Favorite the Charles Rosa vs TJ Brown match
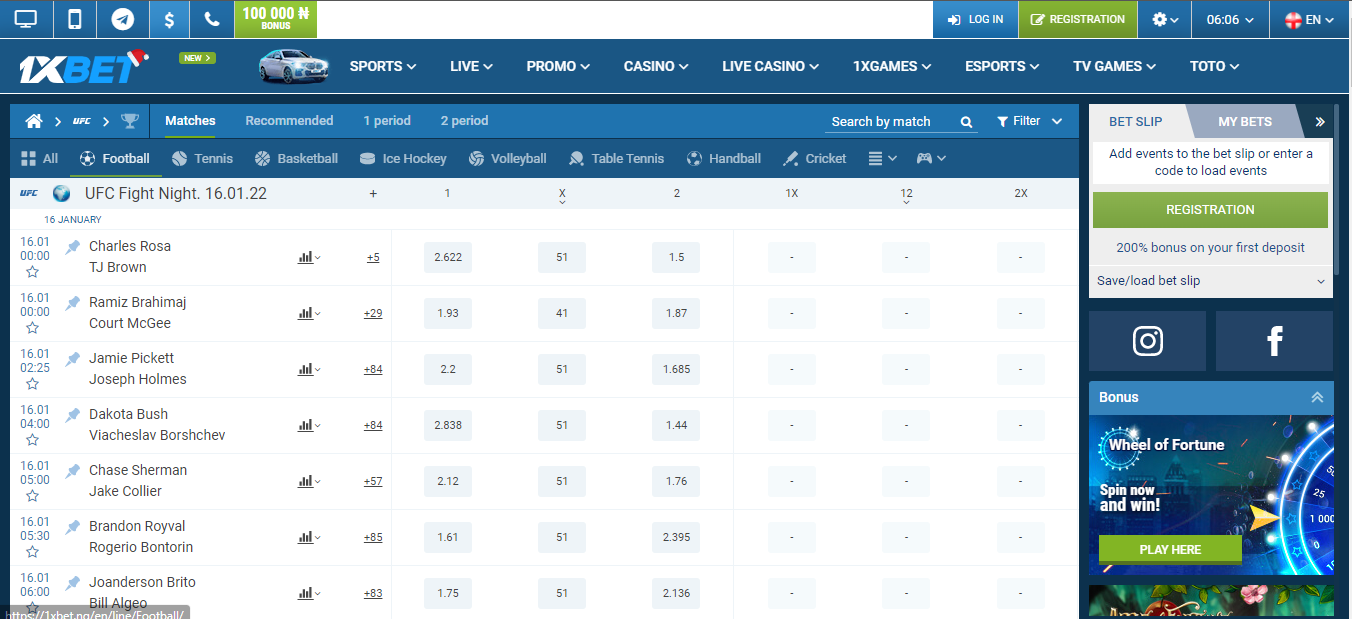This screenshot has width=1352, height=619. pos(33,272)
